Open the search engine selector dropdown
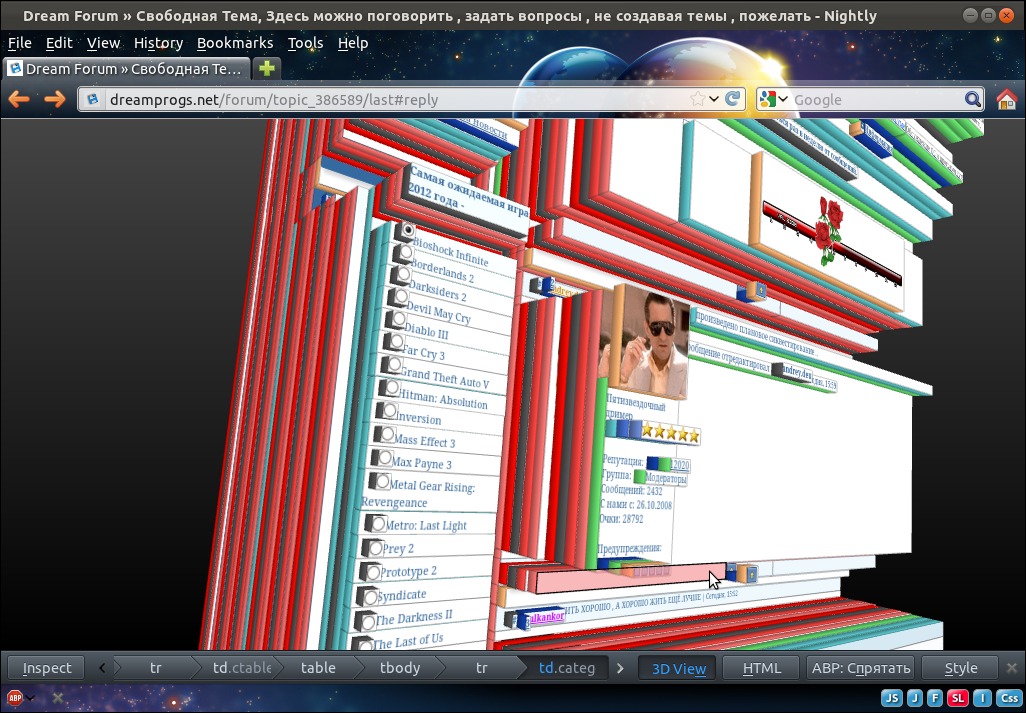 coord(783,99)
